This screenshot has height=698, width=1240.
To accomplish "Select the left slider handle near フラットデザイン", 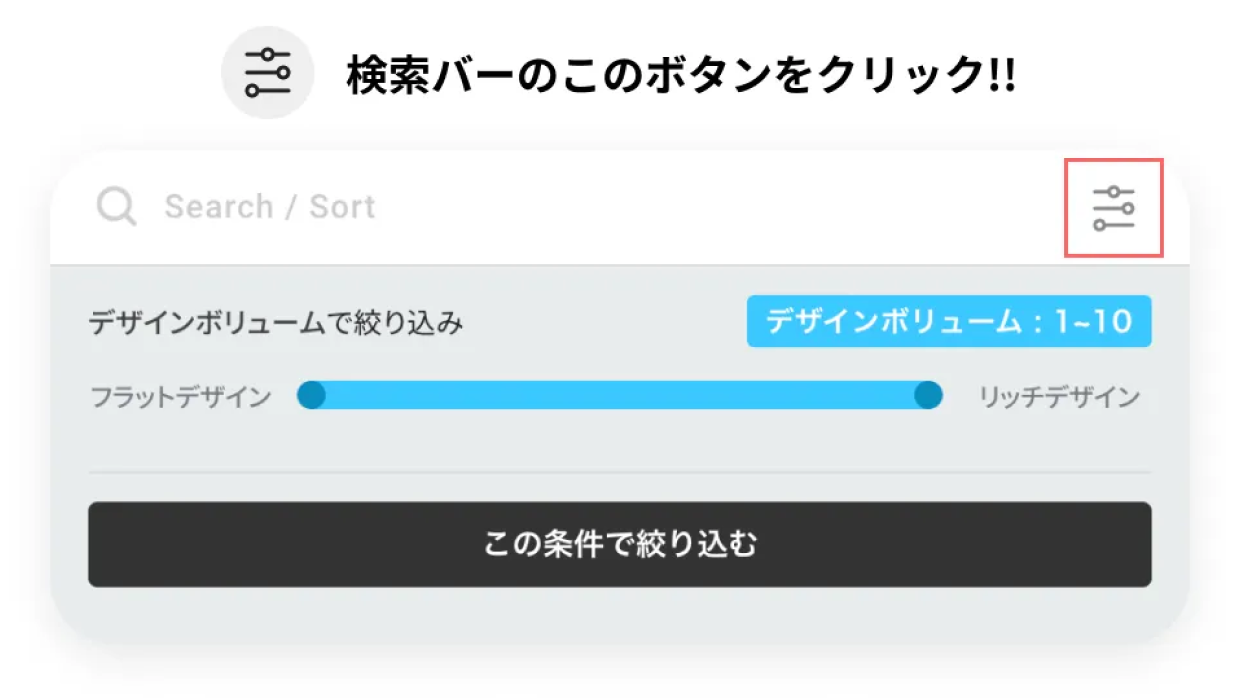I will point(312,396).
